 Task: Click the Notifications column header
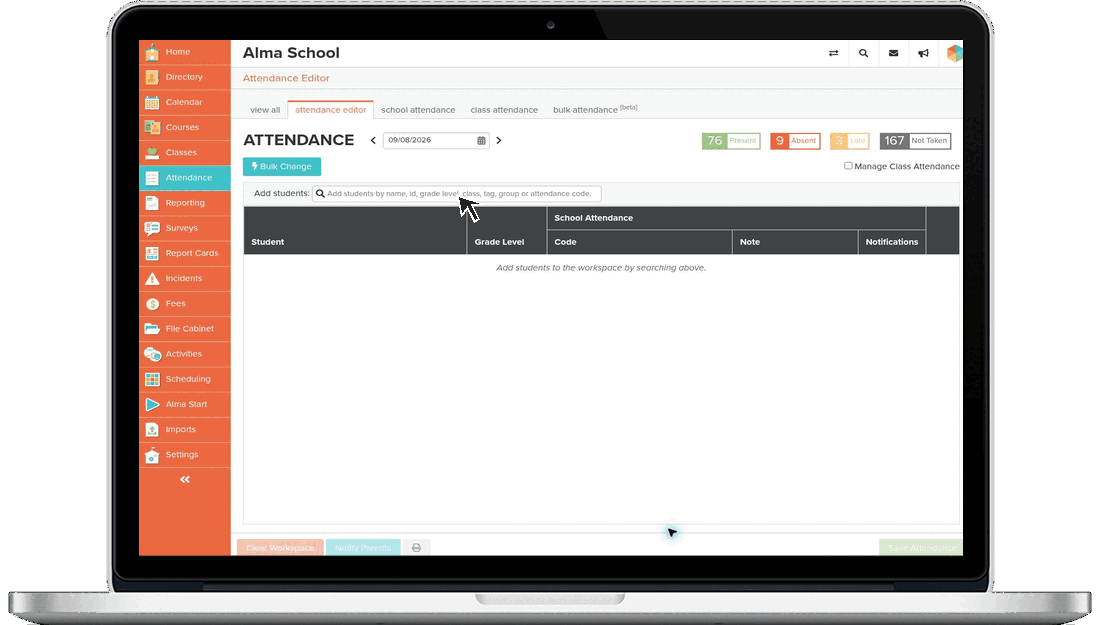[x=892, y=242]
